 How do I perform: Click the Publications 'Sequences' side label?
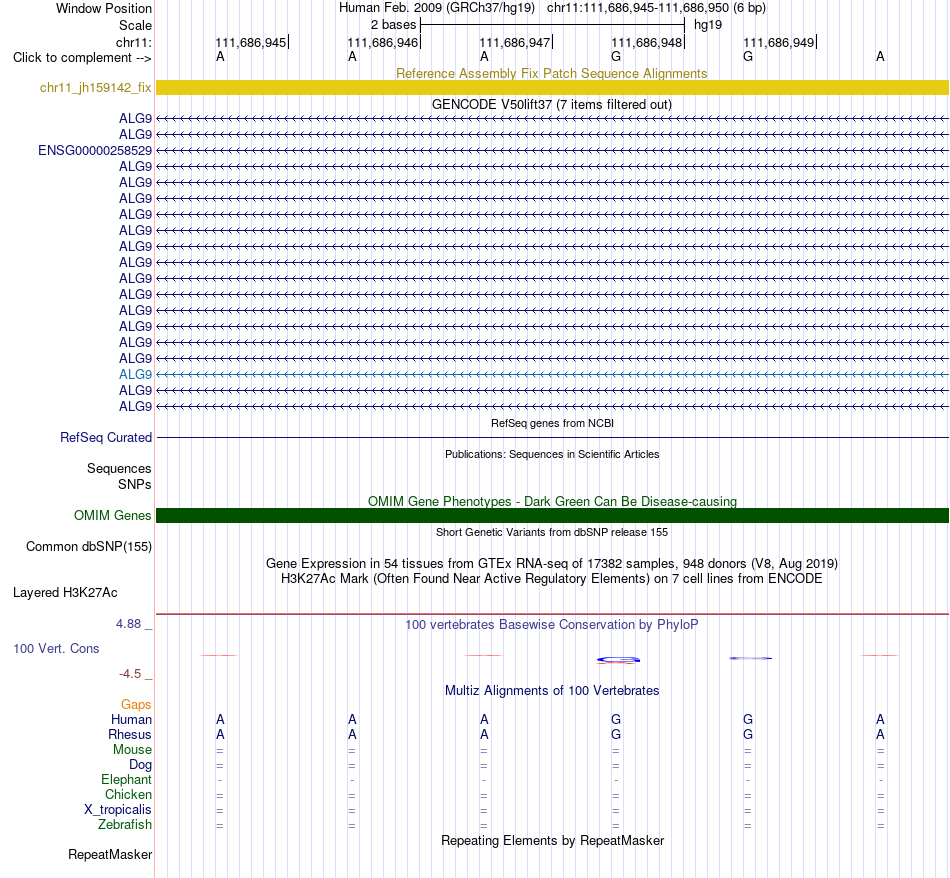(119, 468)
